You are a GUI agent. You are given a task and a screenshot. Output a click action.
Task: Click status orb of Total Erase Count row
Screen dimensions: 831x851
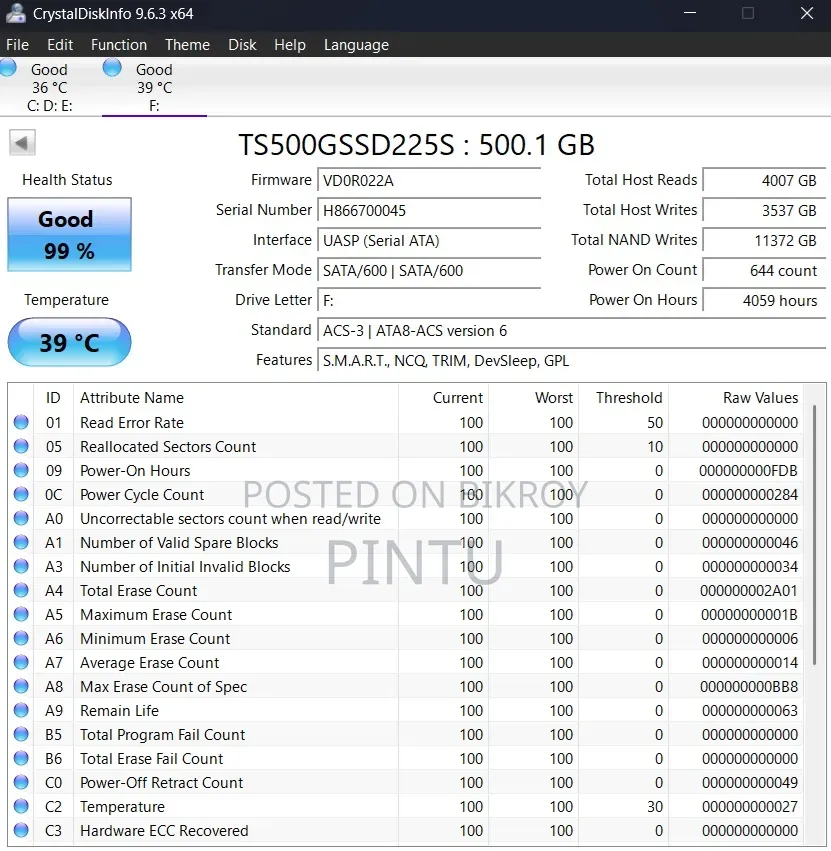point(21,590)
